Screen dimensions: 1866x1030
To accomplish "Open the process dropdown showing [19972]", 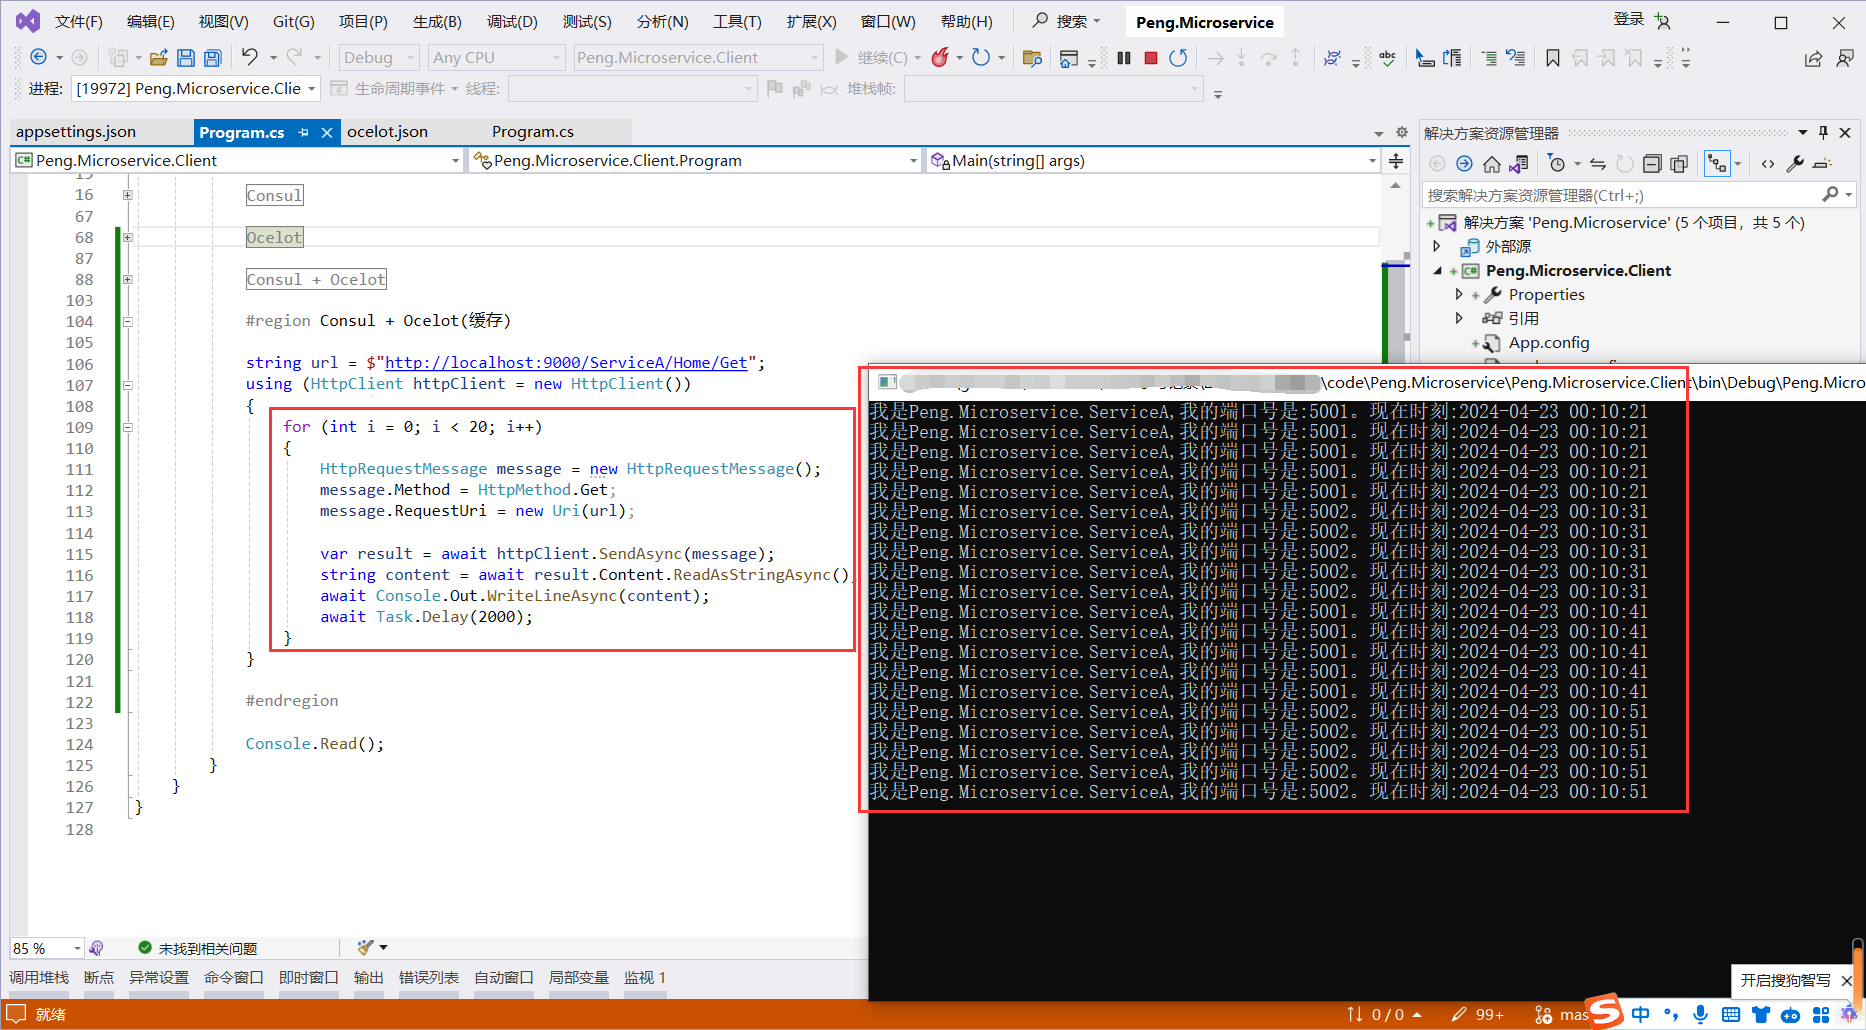I will click(x=196, y=89).
